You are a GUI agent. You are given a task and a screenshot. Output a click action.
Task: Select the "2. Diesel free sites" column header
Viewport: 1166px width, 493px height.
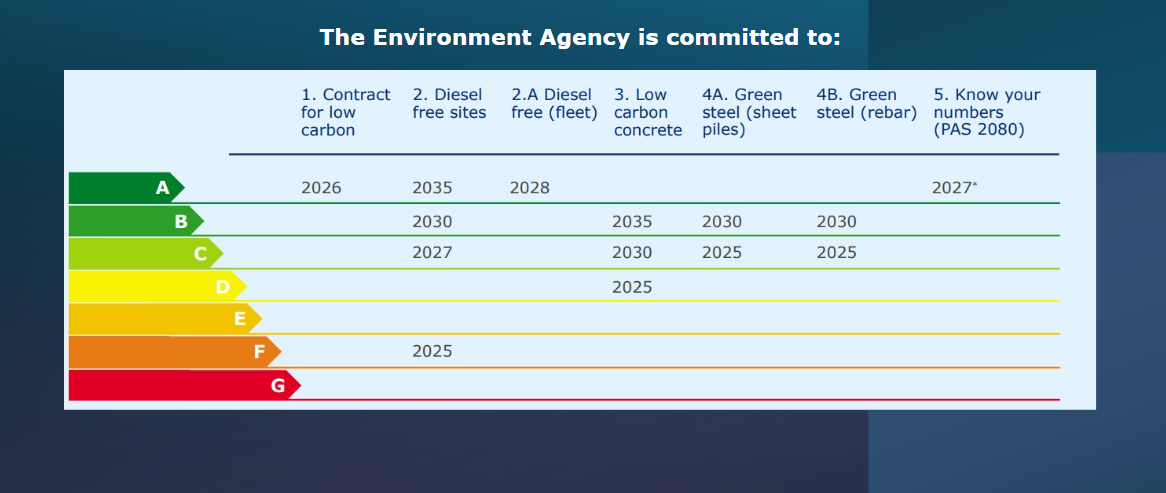point(449,103)
